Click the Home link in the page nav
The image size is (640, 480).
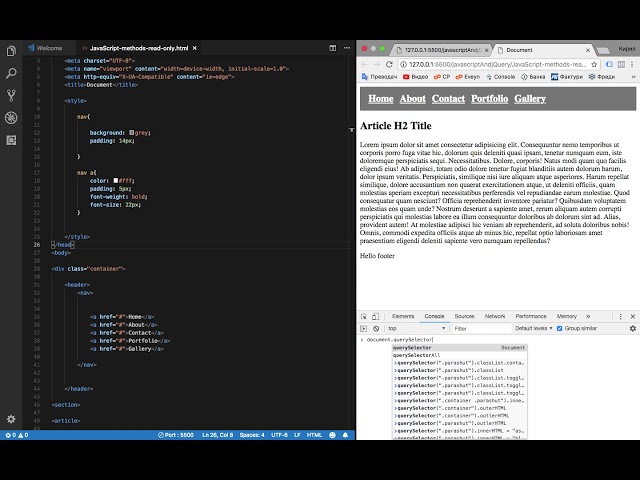pyautogui.click(x=381, y=99)
